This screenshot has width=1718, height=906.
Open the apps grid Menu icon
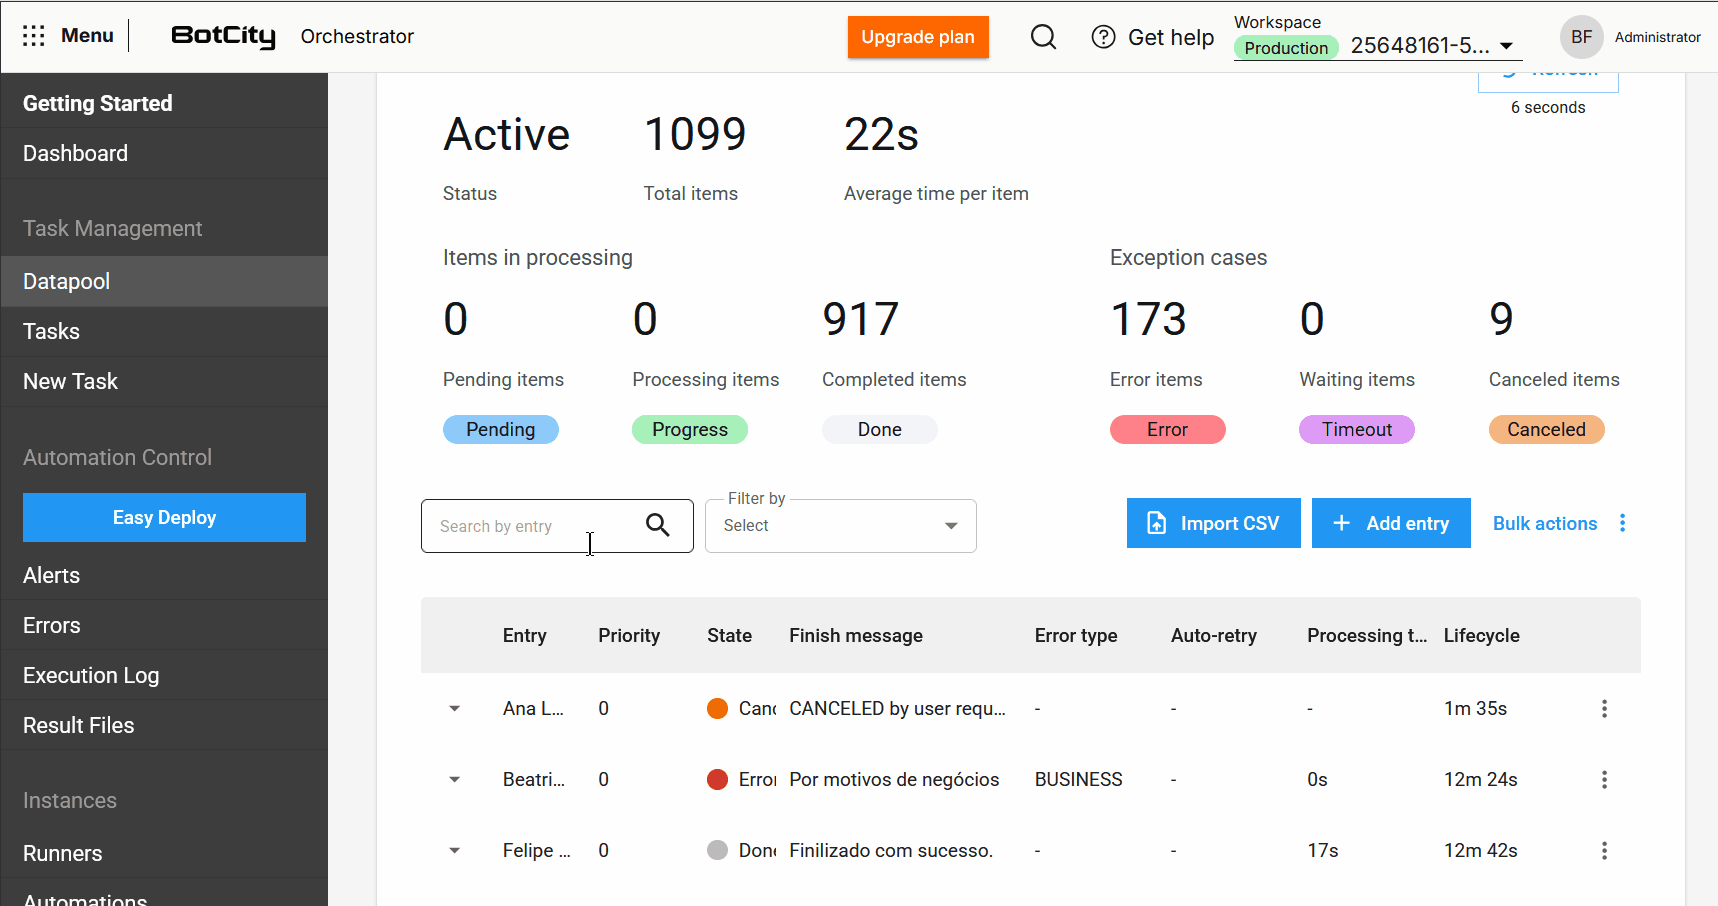(x=34, y=36)
